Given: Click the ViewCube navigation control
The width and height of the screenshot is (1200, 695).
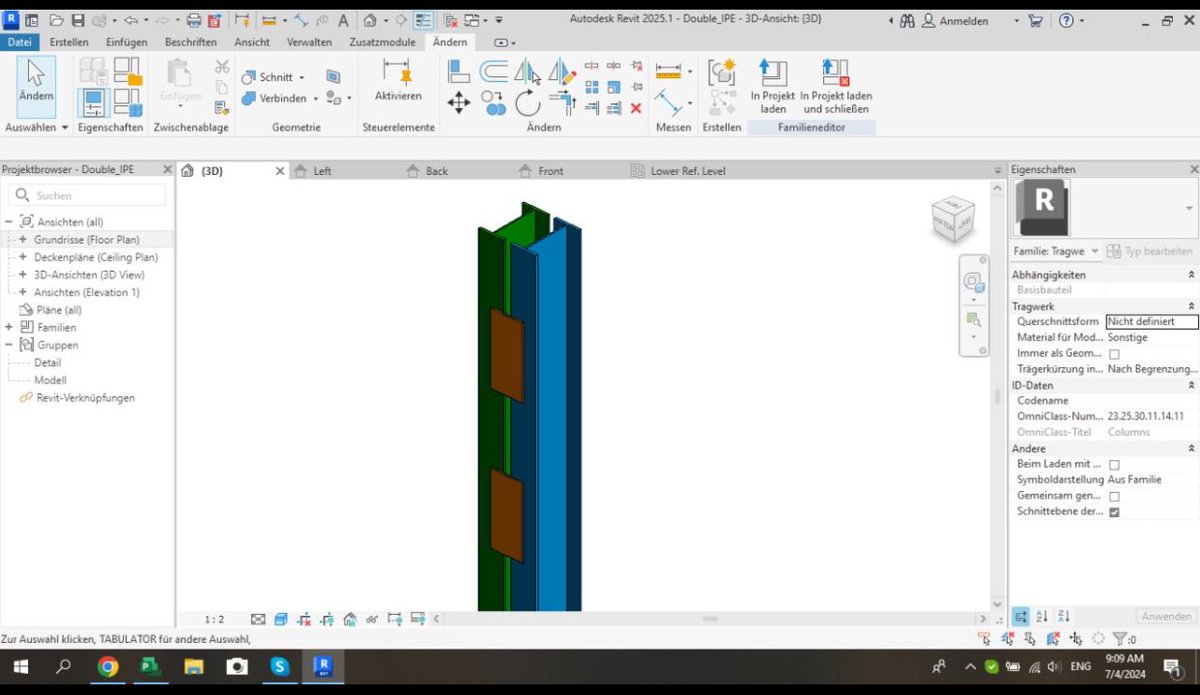Looking at the screenshot, I should [x=952, y=218].
